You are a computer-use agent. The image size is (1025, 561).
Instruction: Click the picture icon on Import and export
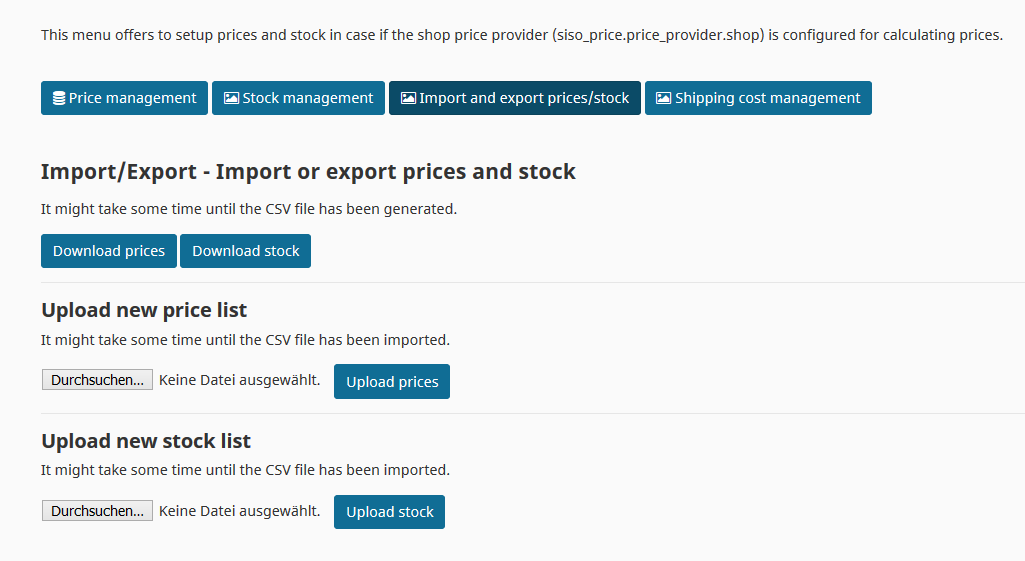click(x=408, y=98)
